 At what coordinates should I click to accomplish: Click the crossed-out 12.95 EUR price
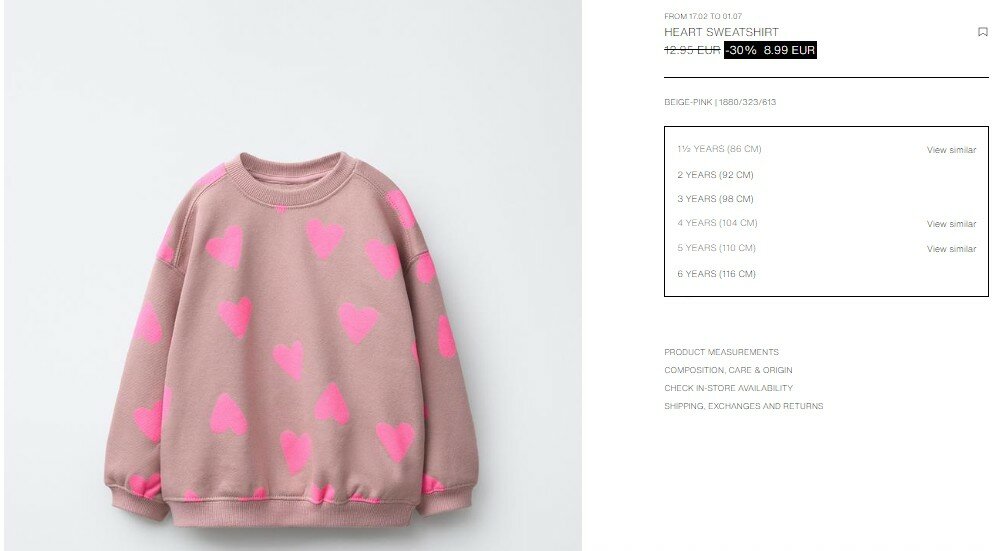(x=692, y=50)
